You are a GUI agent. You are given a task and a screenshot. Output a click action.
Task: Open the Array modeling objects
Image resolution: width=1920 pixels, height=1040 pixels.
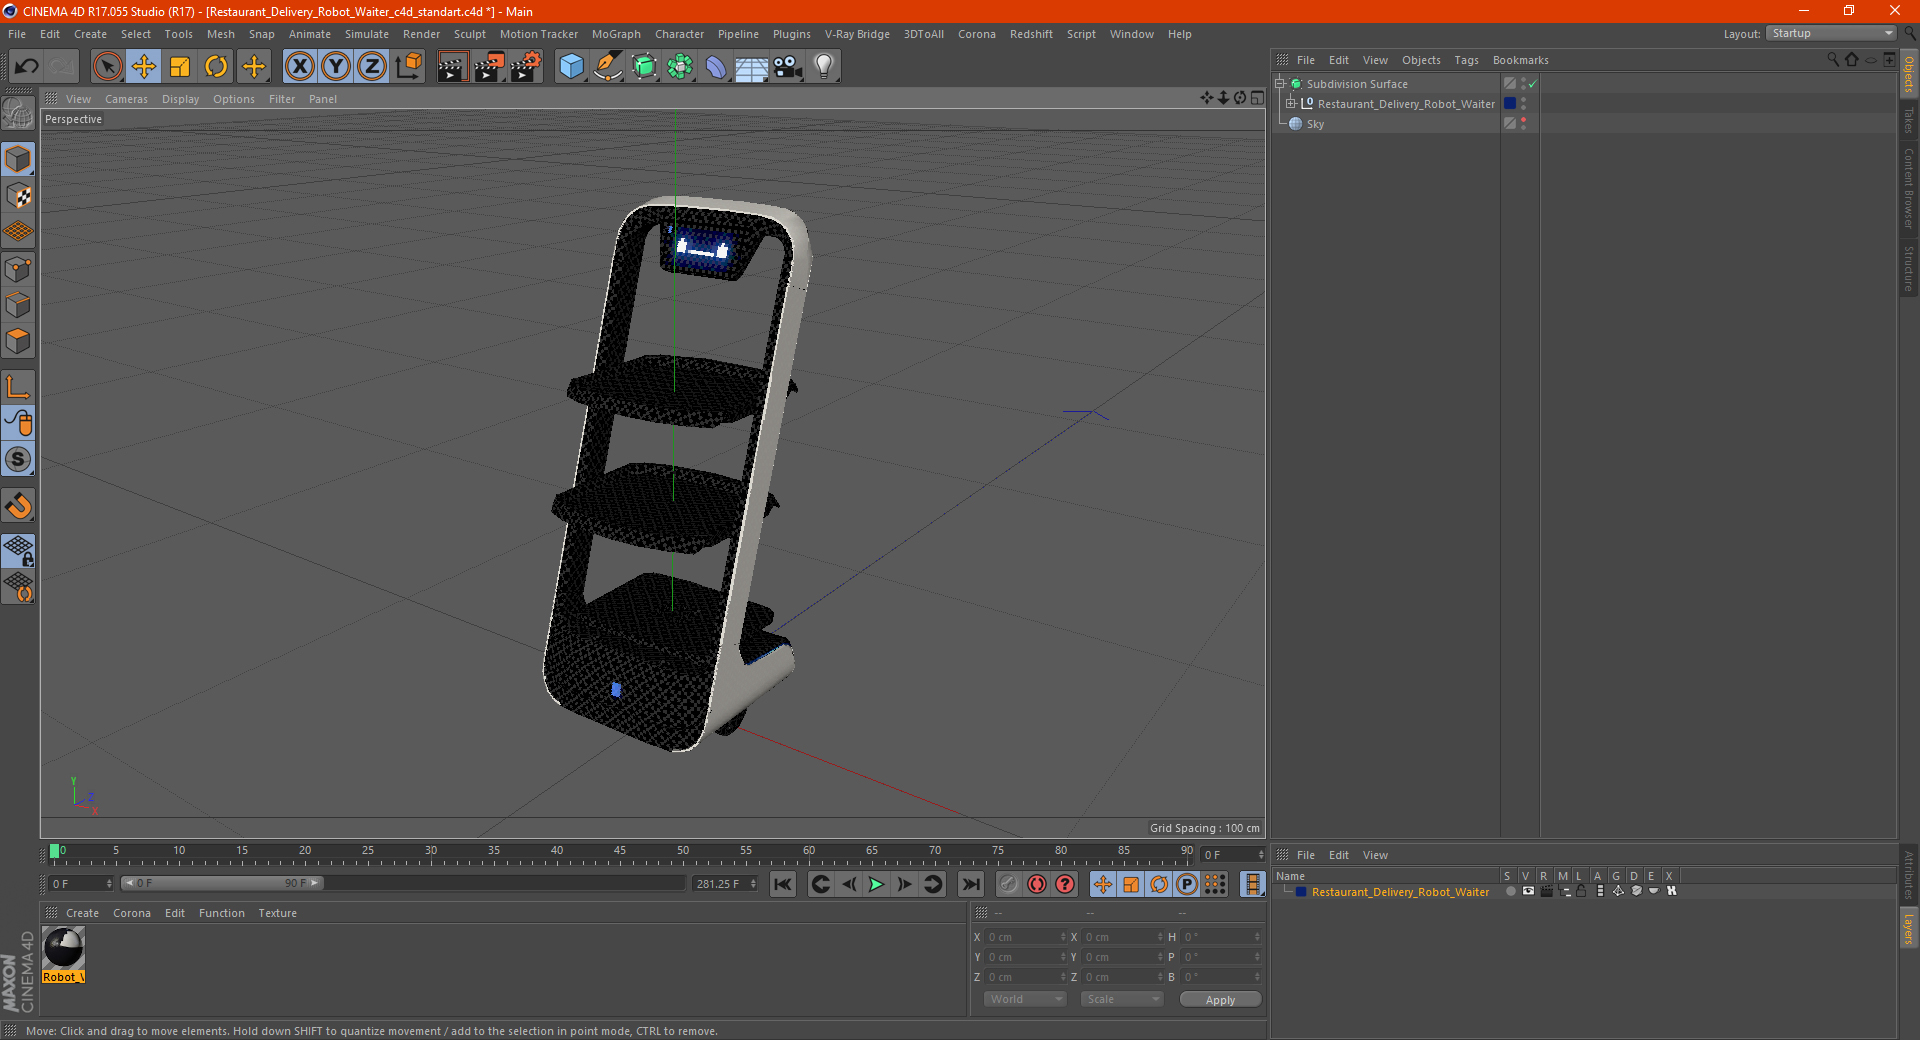(680, 67)
